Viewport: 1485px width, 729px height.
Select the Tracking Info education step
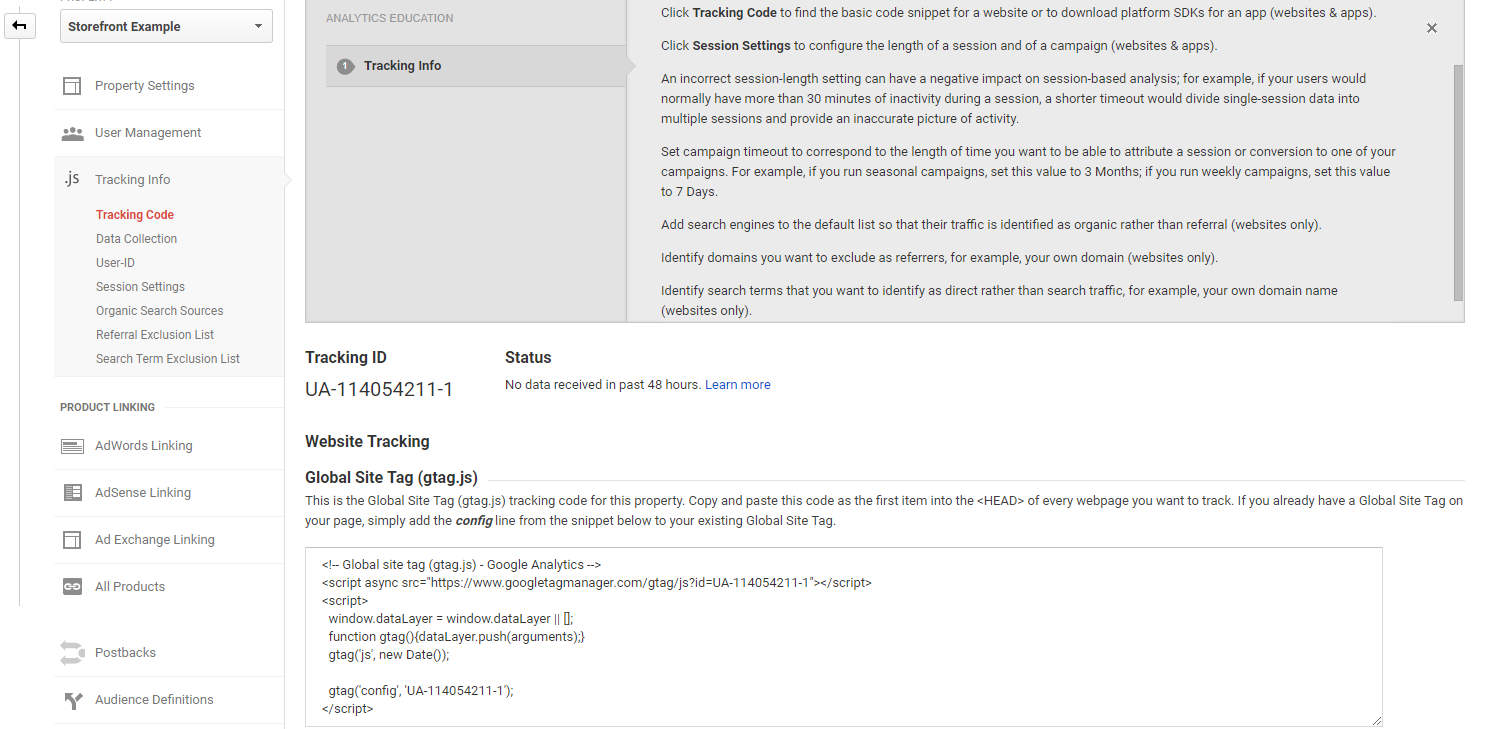point(476,66)
